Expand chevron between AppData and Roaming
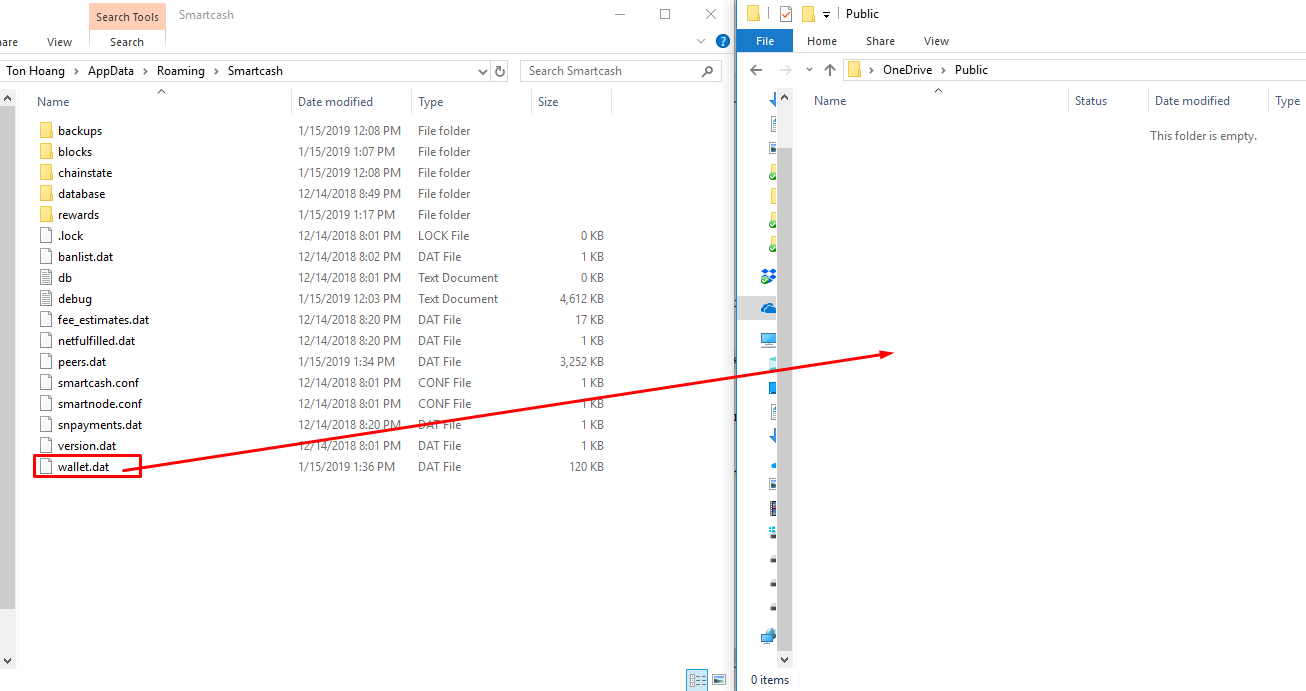This screenshot has width=1306, height=691. click(x=146, y=71)
